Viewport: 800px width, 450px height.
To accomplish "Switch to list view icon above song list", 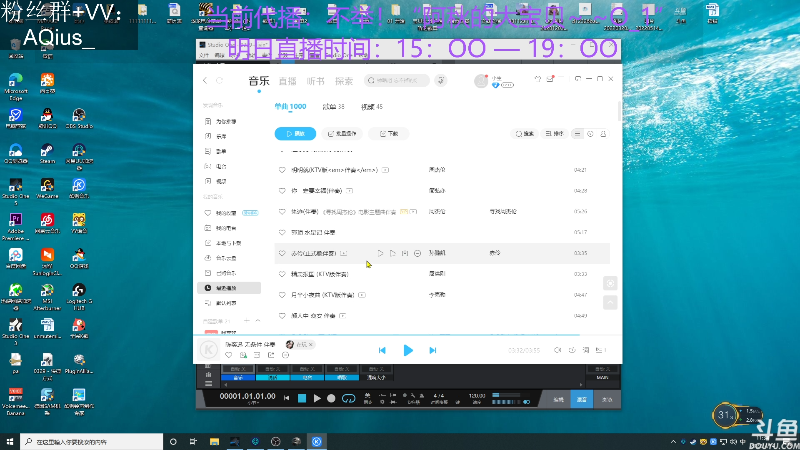I will tap(577, 134).
